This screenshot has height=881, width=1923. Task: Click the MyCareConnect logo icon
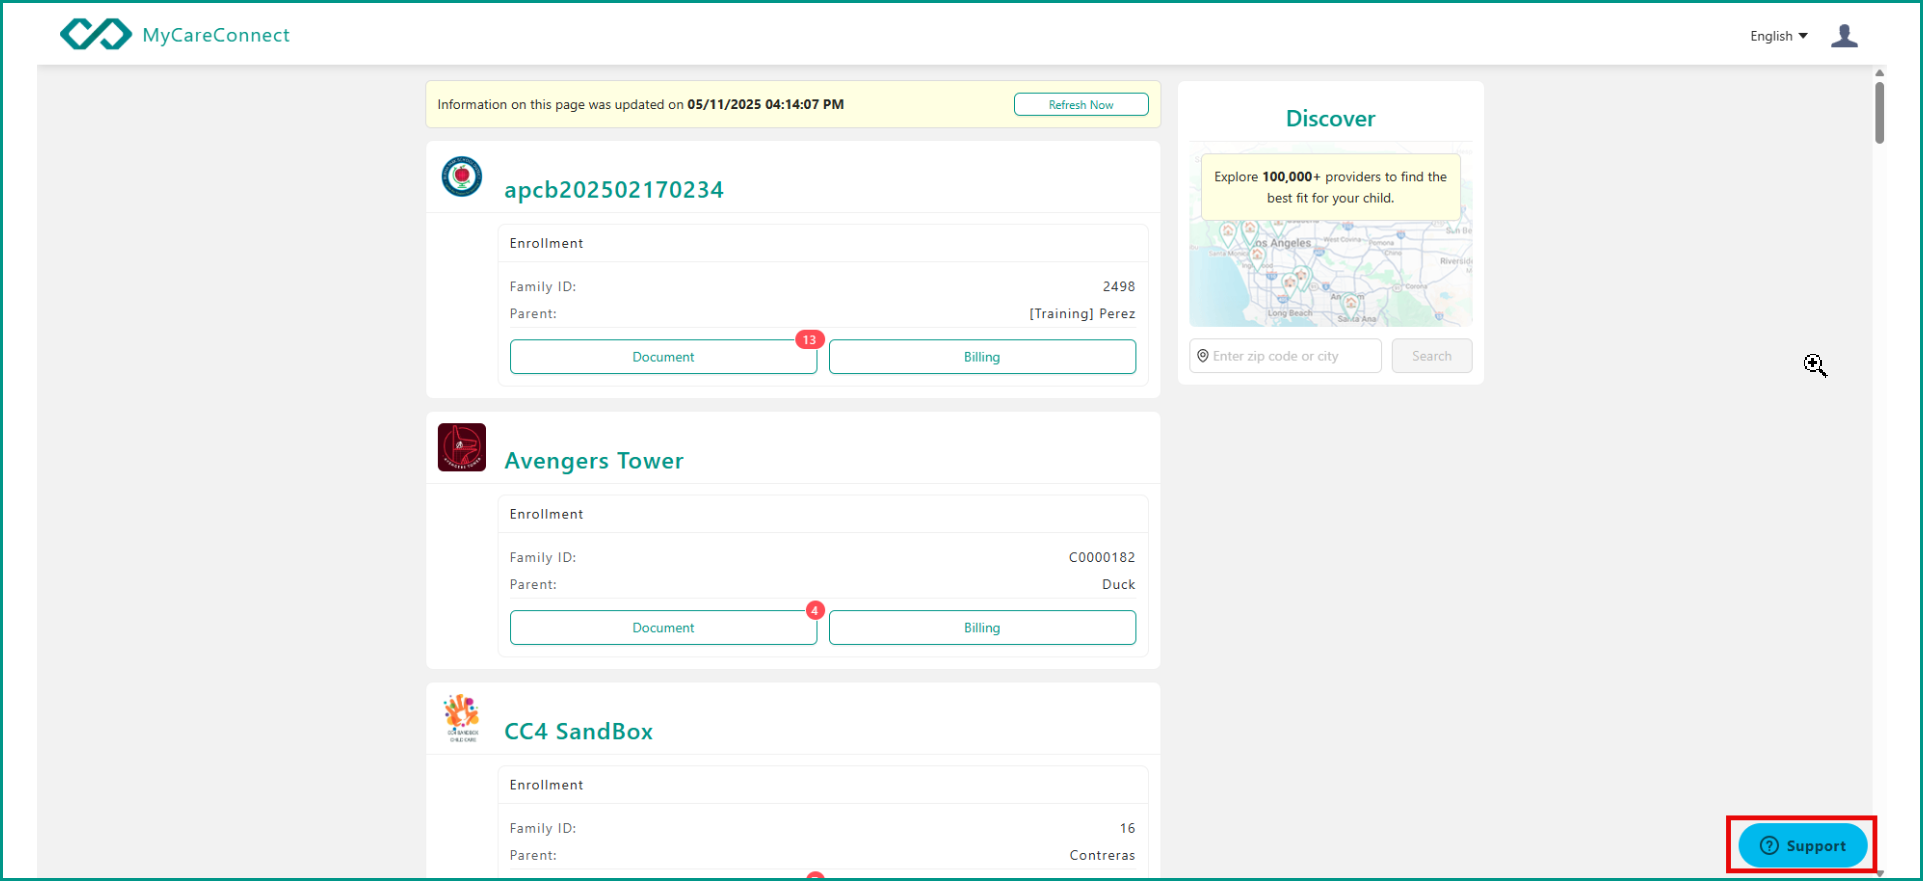tap(95, 34)
